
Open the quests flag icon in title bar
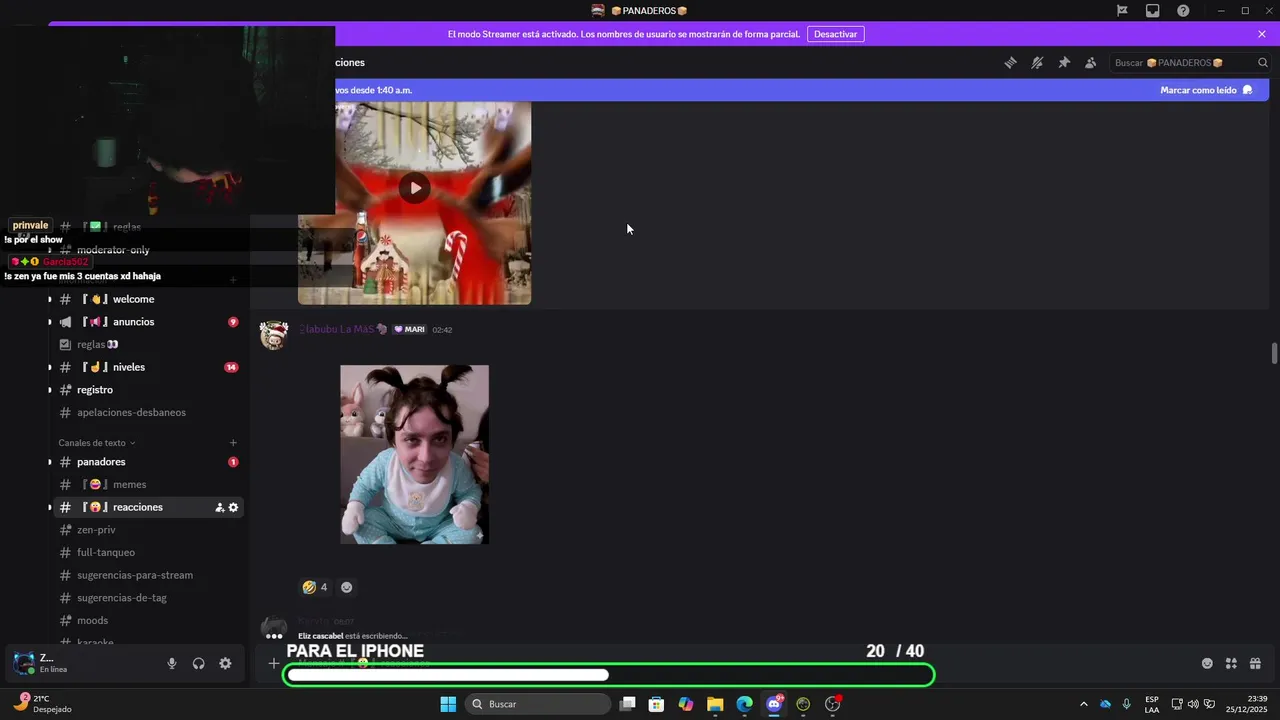coord(1122,10)
